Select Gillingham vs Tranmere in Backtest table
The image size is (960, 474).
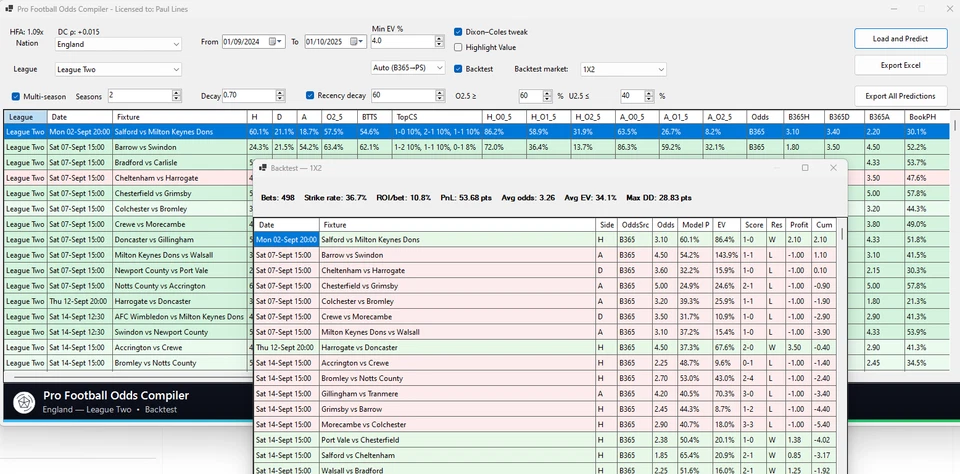(545, 394)
